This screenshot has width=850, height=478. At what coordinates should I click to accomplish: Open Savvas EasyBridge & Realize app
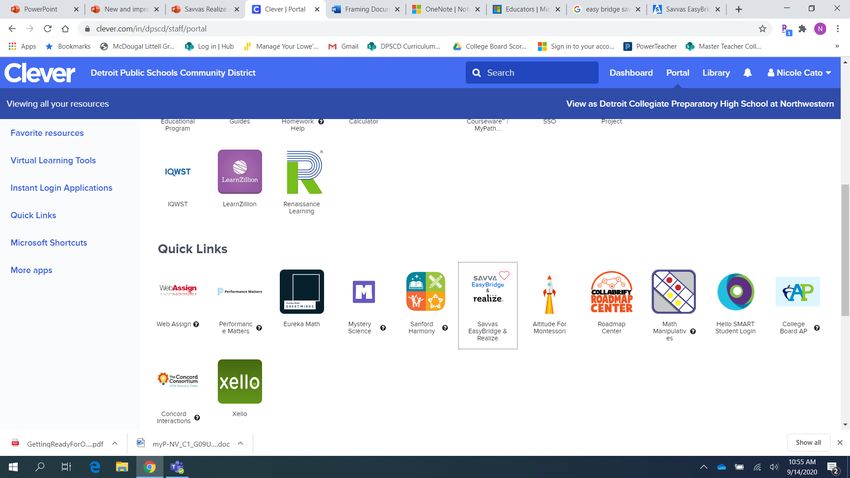click(x=487, y=306)
